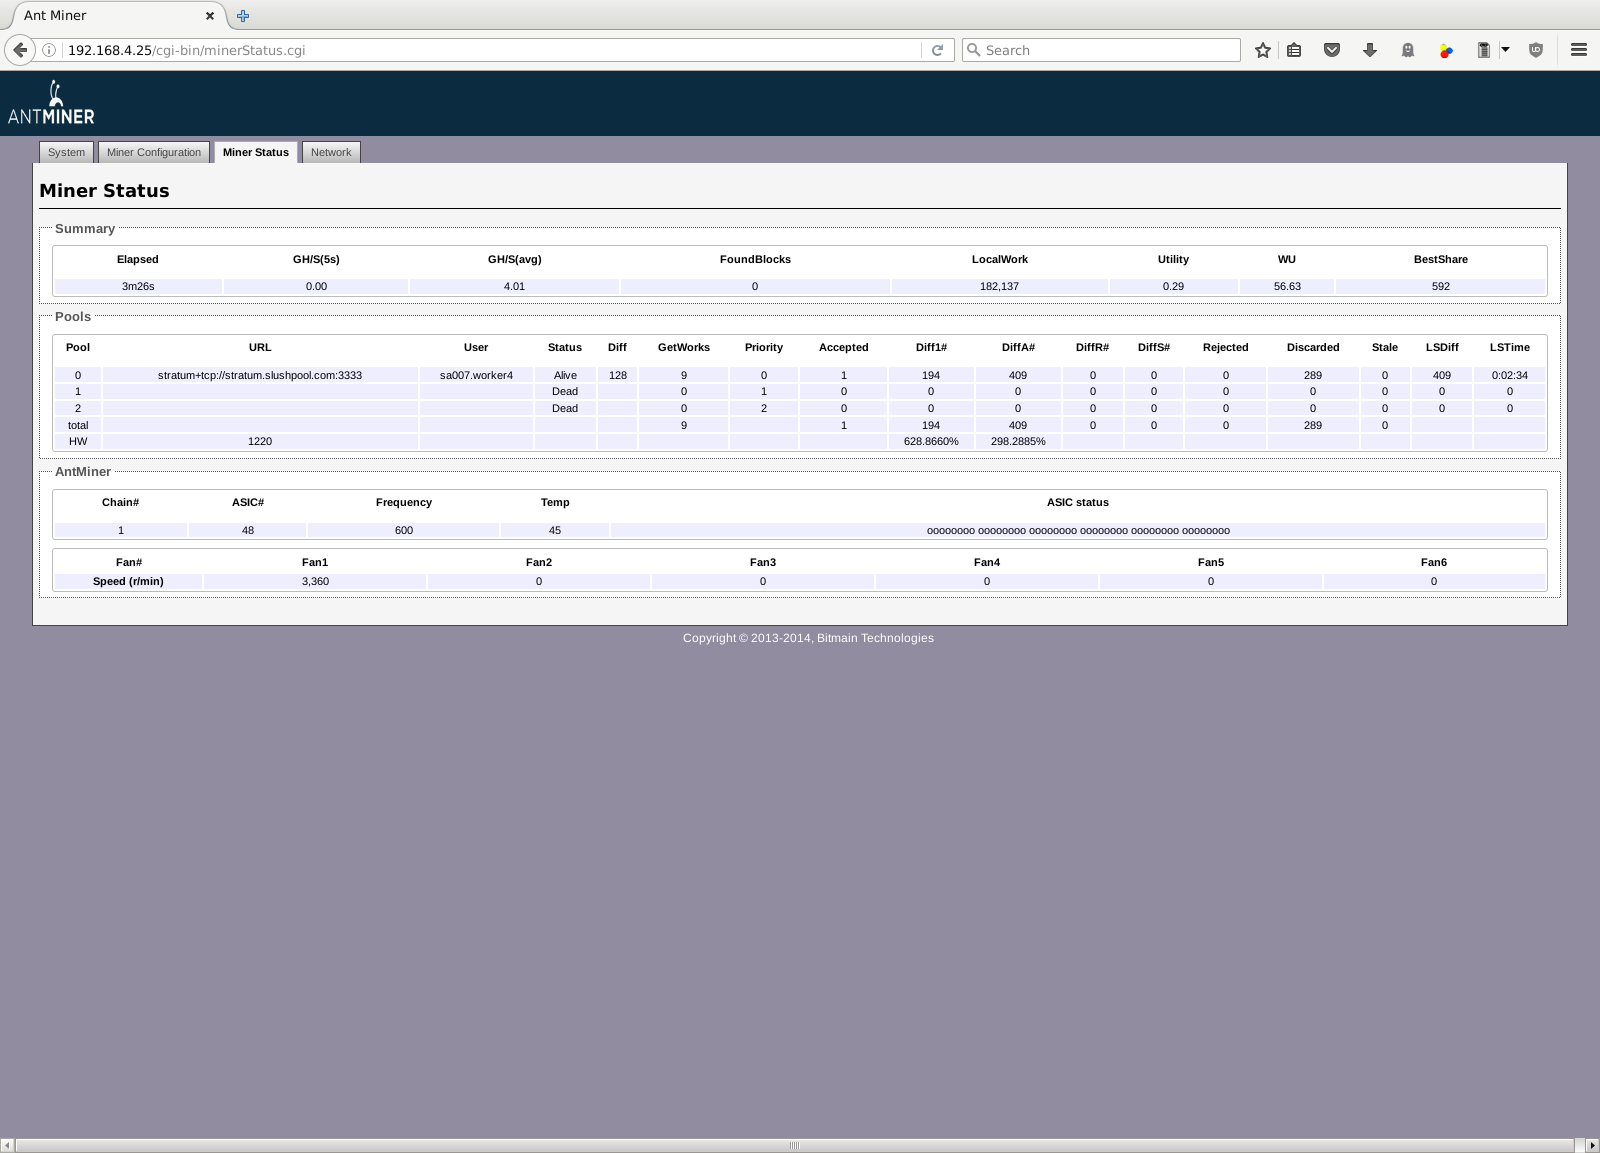The height and width of the screenshot is (1153, 1600).
Task: Open the Ghostery ghost extension icon
Action: click(1408, 50)
